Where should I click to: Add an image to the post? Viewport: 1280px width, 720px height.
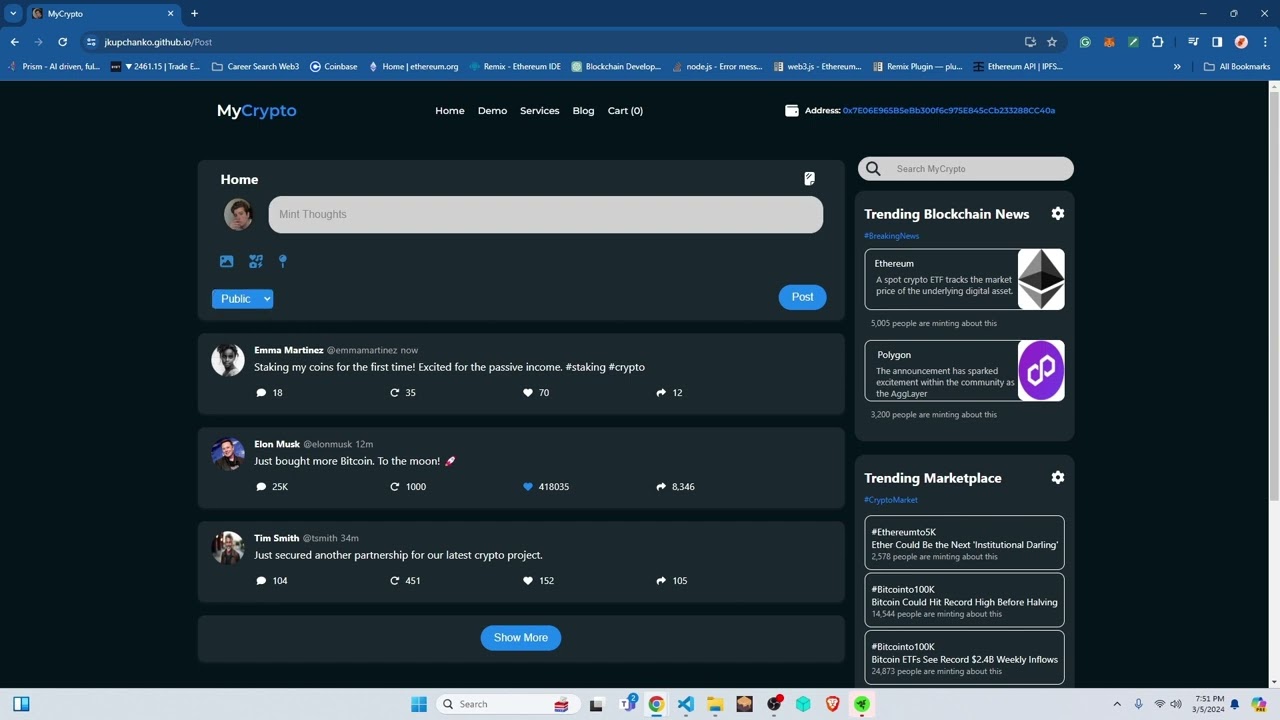(227, 261)
